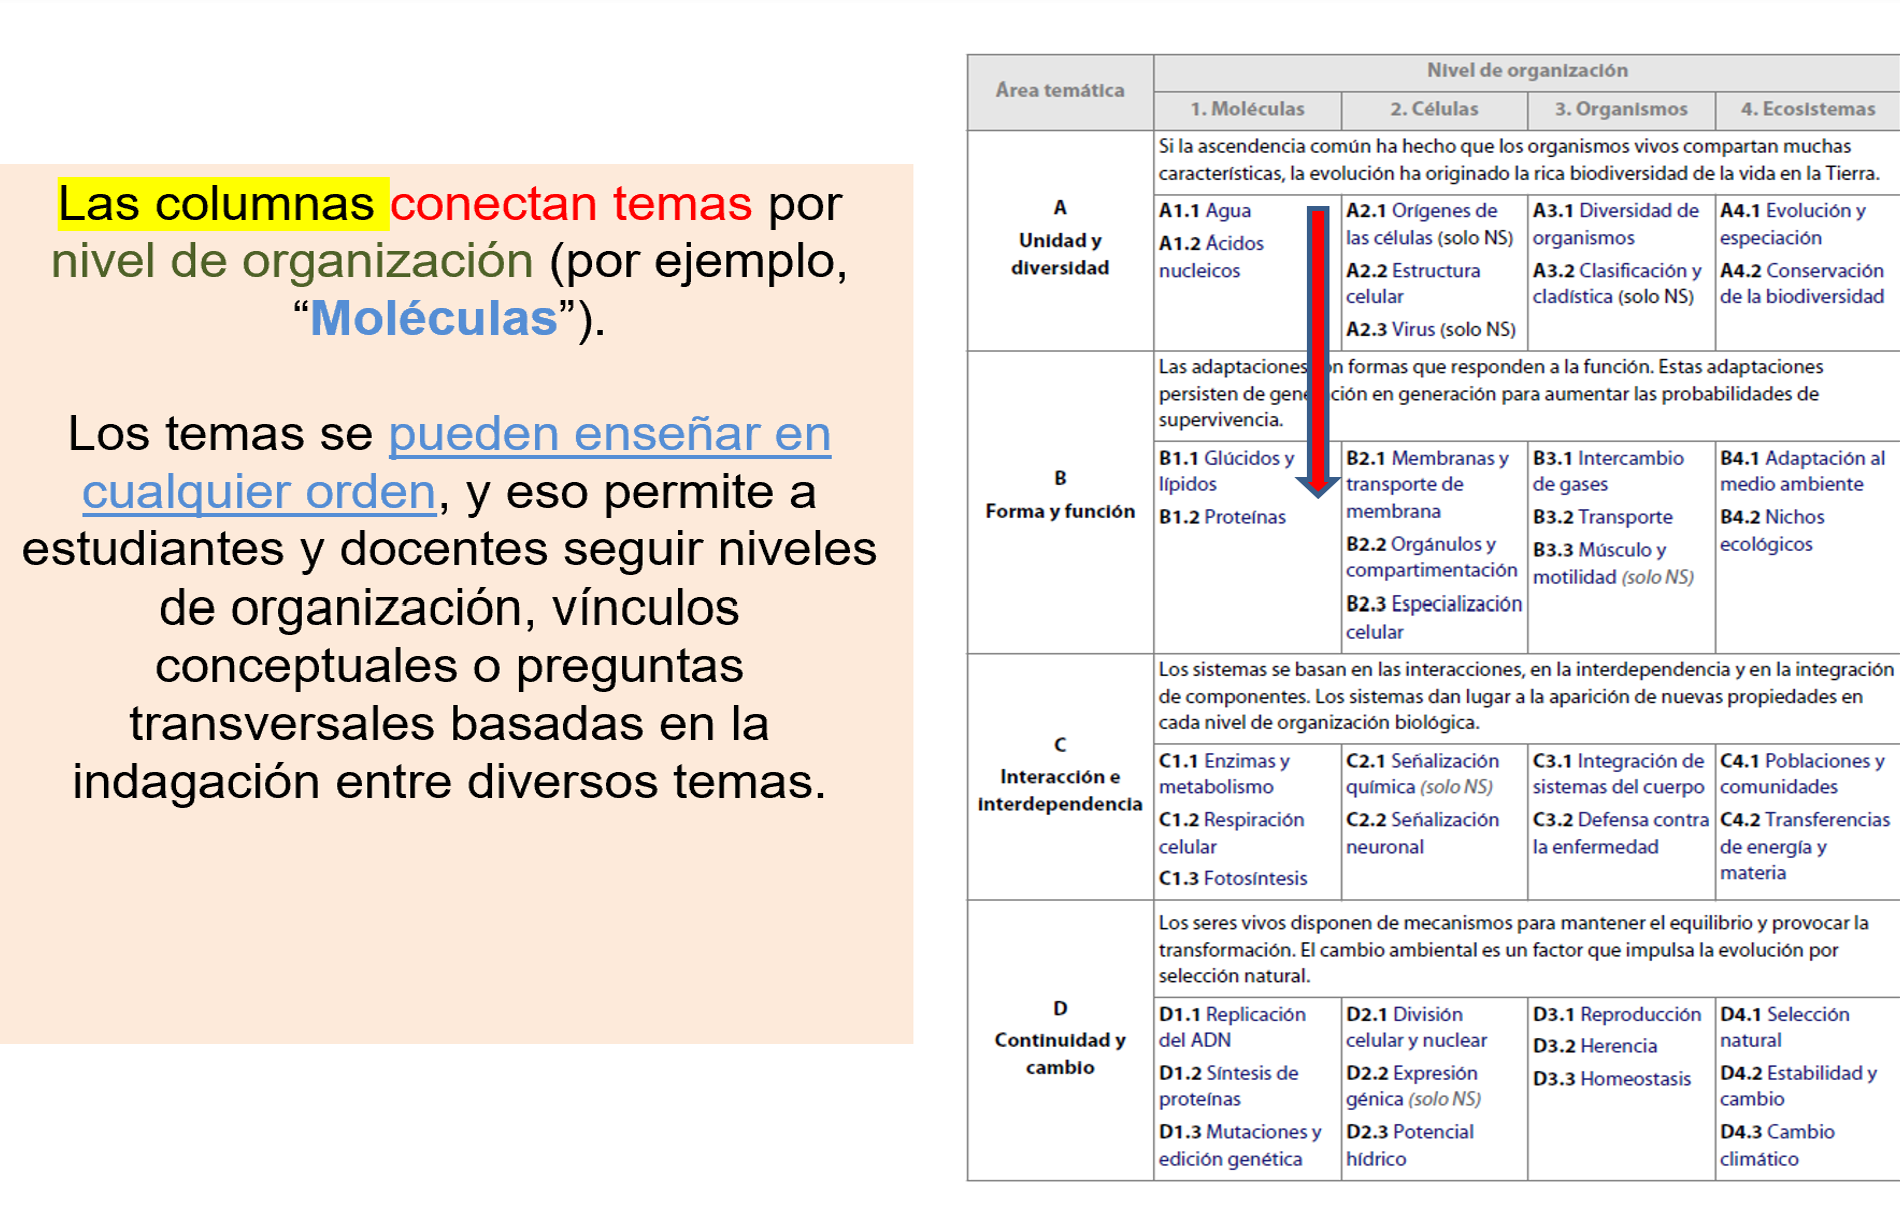
Task: Open topic A2.2 Estructura celular
Action: click(x=1412, y=283)
